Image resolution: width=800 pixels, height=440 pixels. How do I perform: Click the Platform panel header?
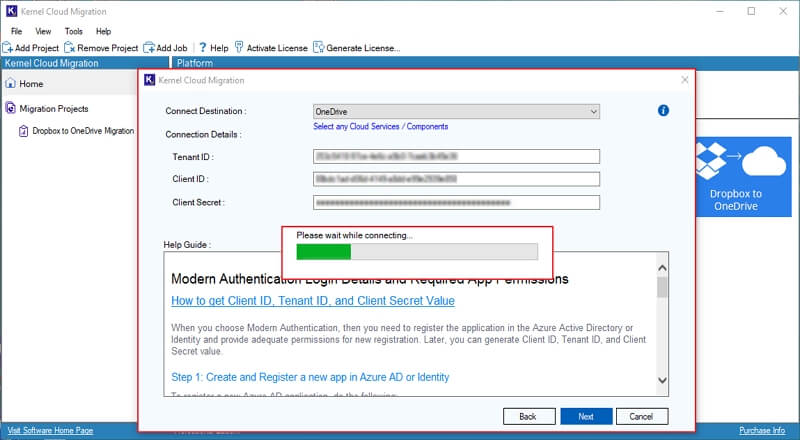(x=195, y=63)
